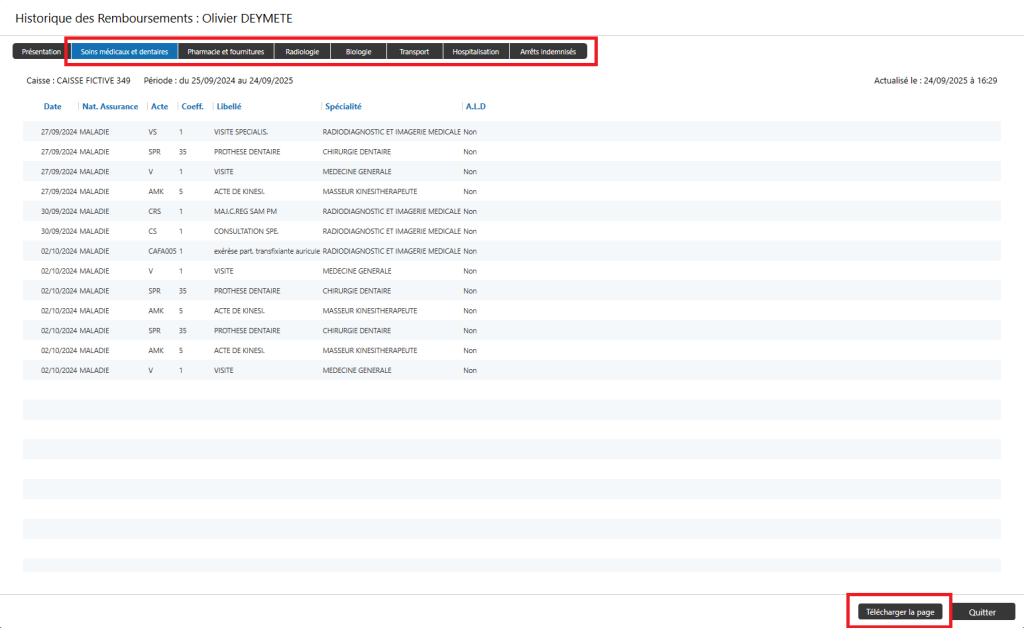Select the Coeff. column header

(x=193, y=106)
